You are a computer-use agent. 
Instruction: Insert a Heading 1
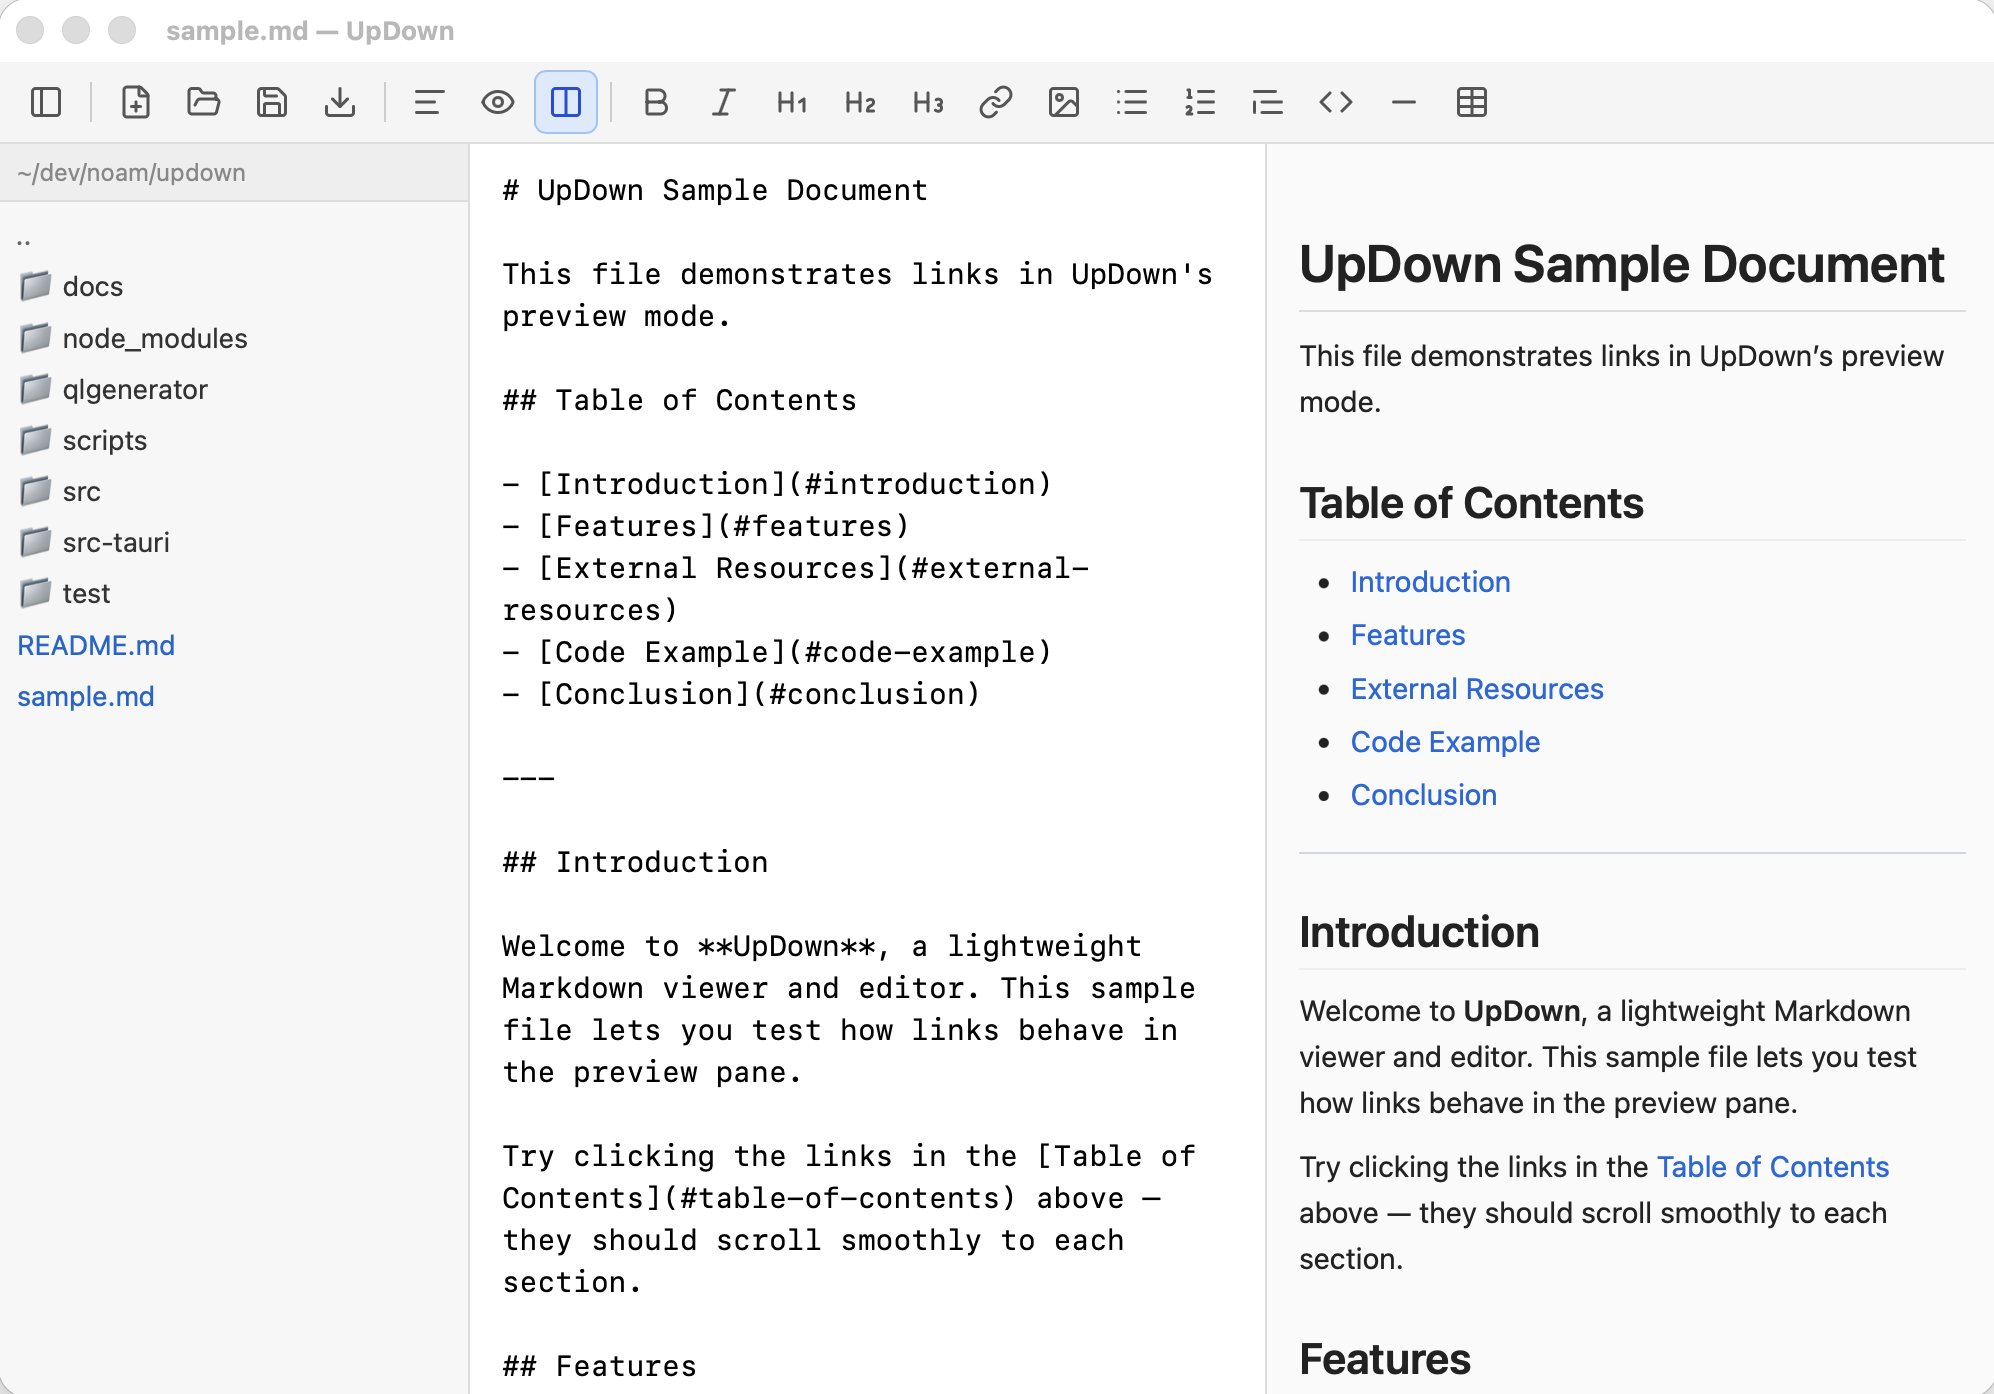click(792, 102)
